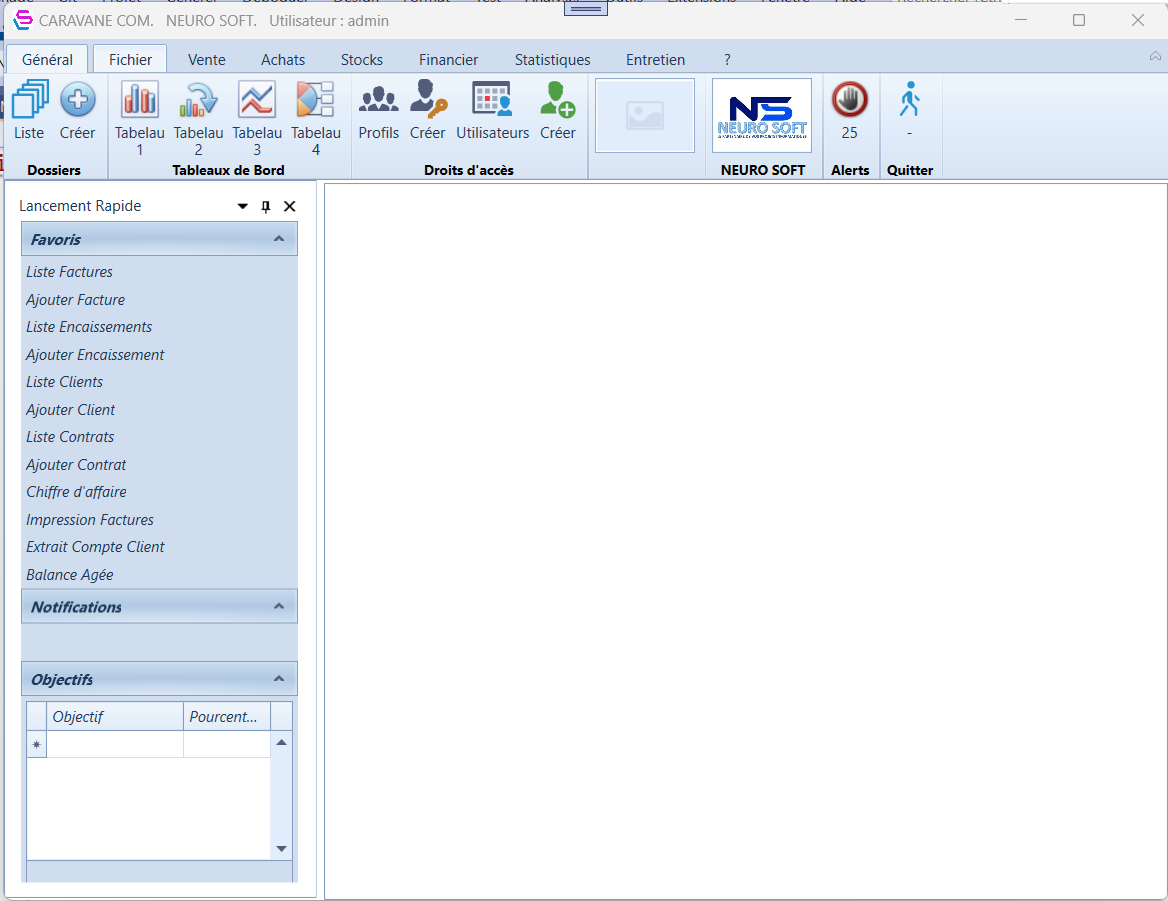Collapse the Notifications section

(x=279, y=606)
